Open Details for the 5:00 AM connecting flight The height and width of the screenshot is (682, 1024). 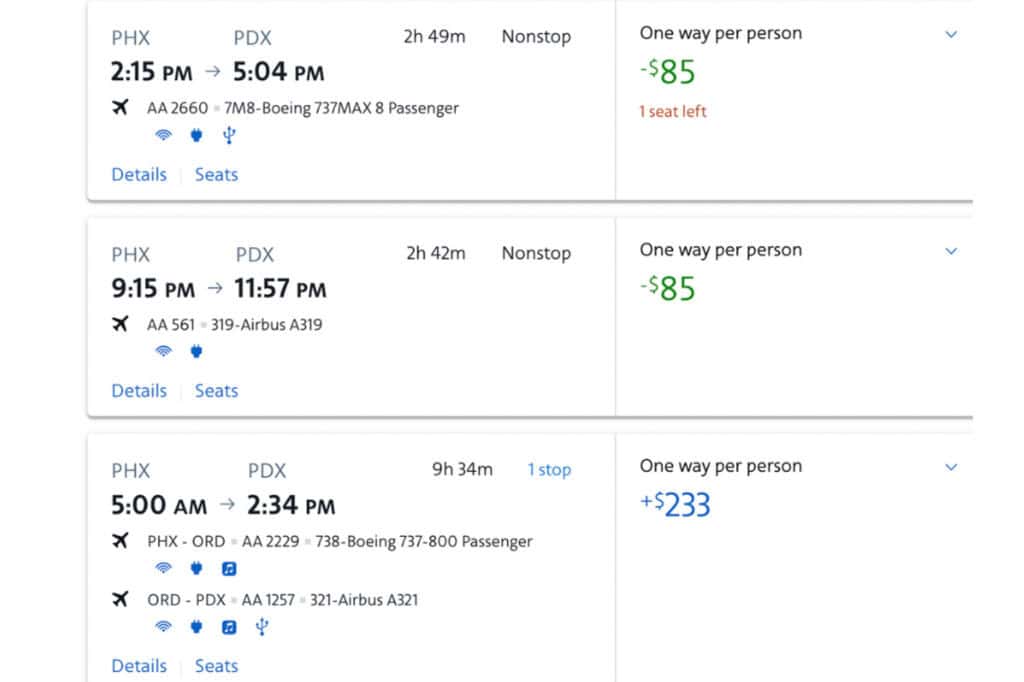(x=138, y=665)
